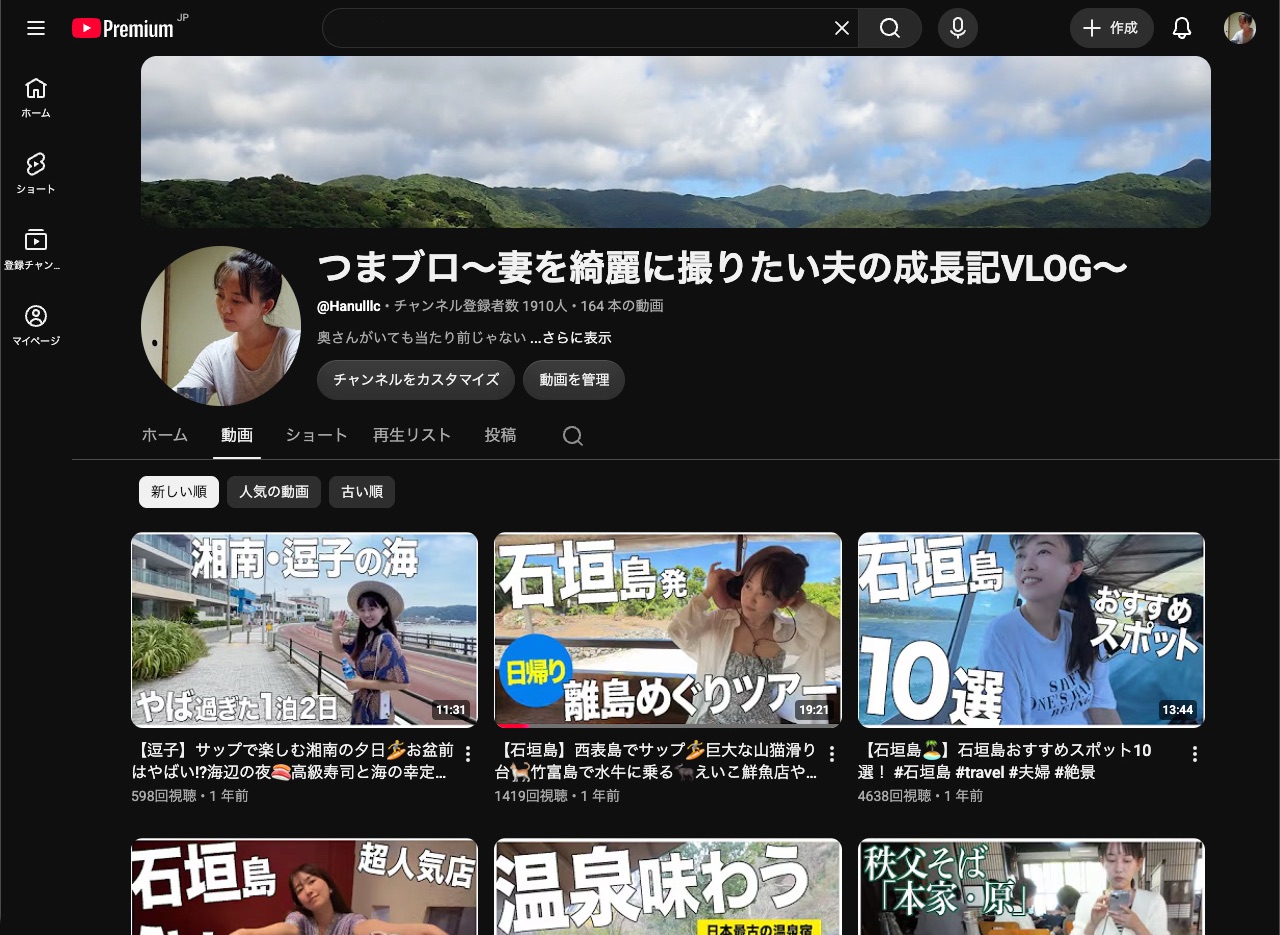Click the channel banner image
Viewport: 1280px width, 935px height.
pos(676,142)
